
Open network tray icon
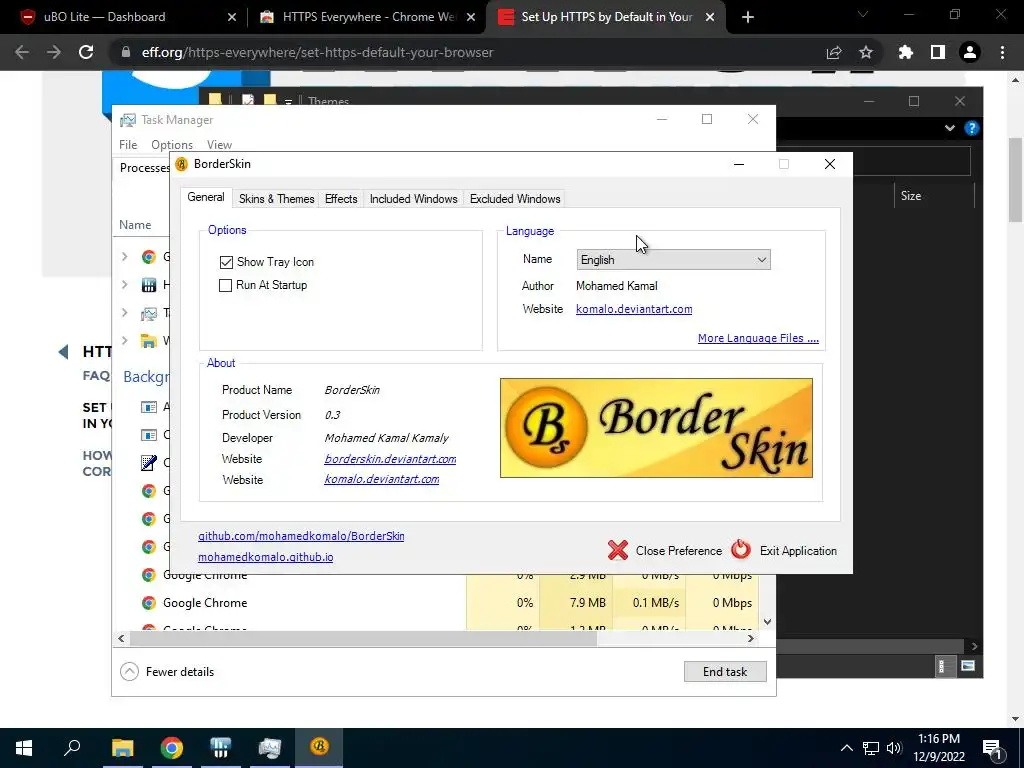point(871,748)
